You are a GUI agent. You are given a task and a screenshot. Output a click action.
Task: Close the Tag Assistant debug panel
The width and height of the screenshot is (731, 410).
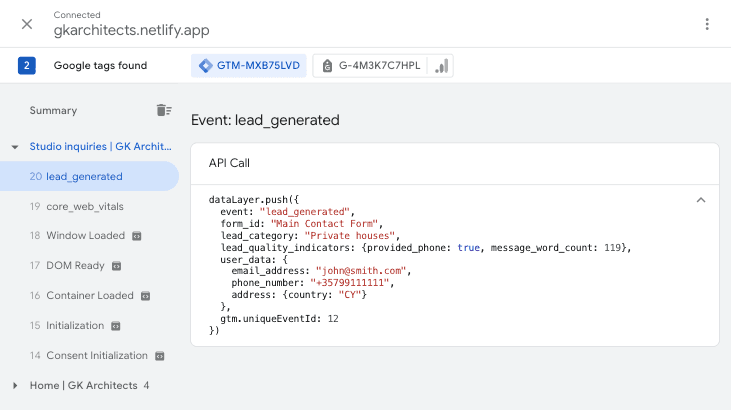(x=27, y=24)
